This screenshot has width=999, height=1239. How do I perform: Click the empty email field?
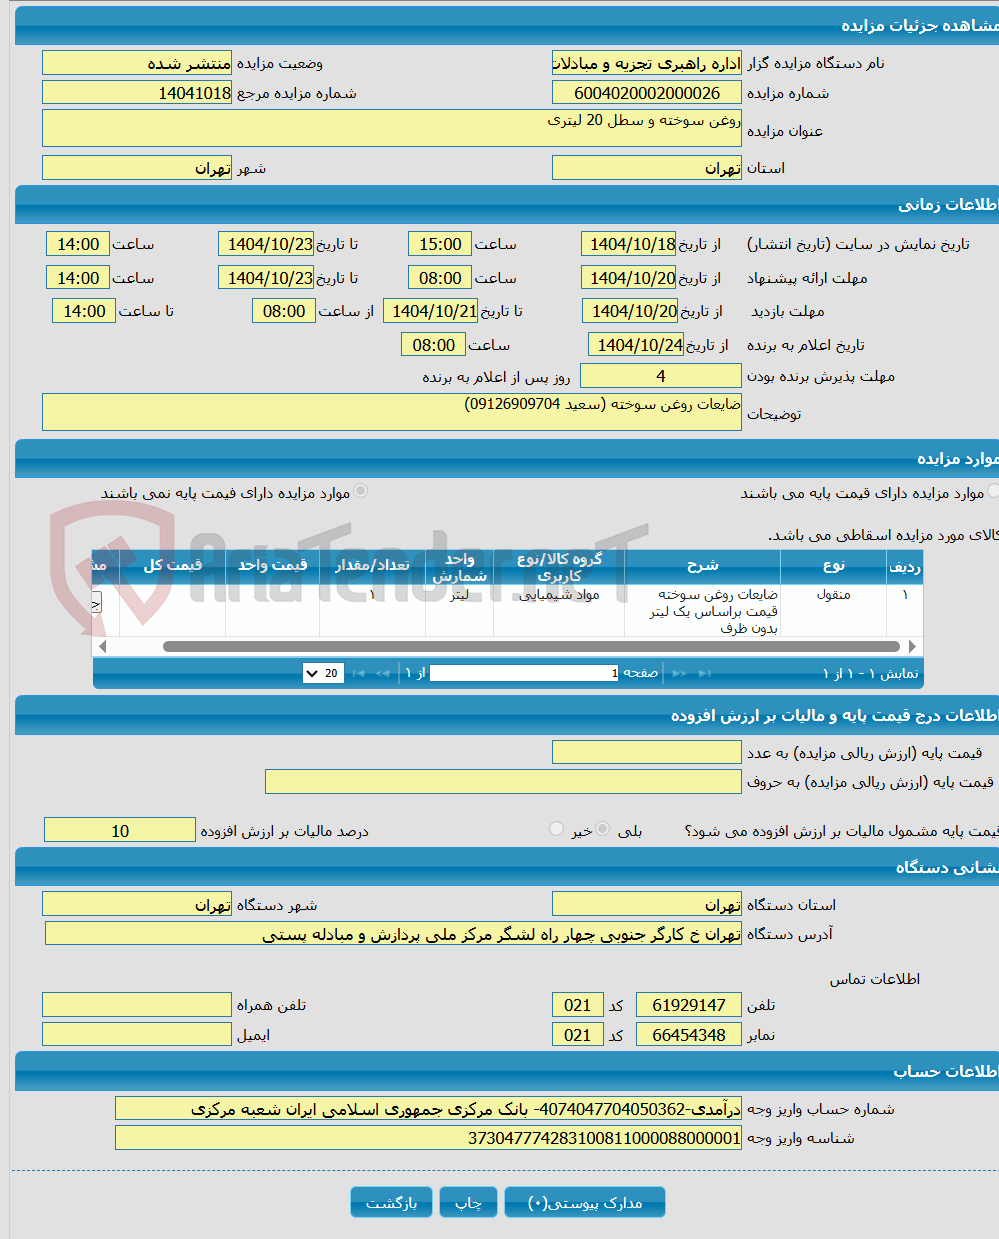coord(137,1034)
